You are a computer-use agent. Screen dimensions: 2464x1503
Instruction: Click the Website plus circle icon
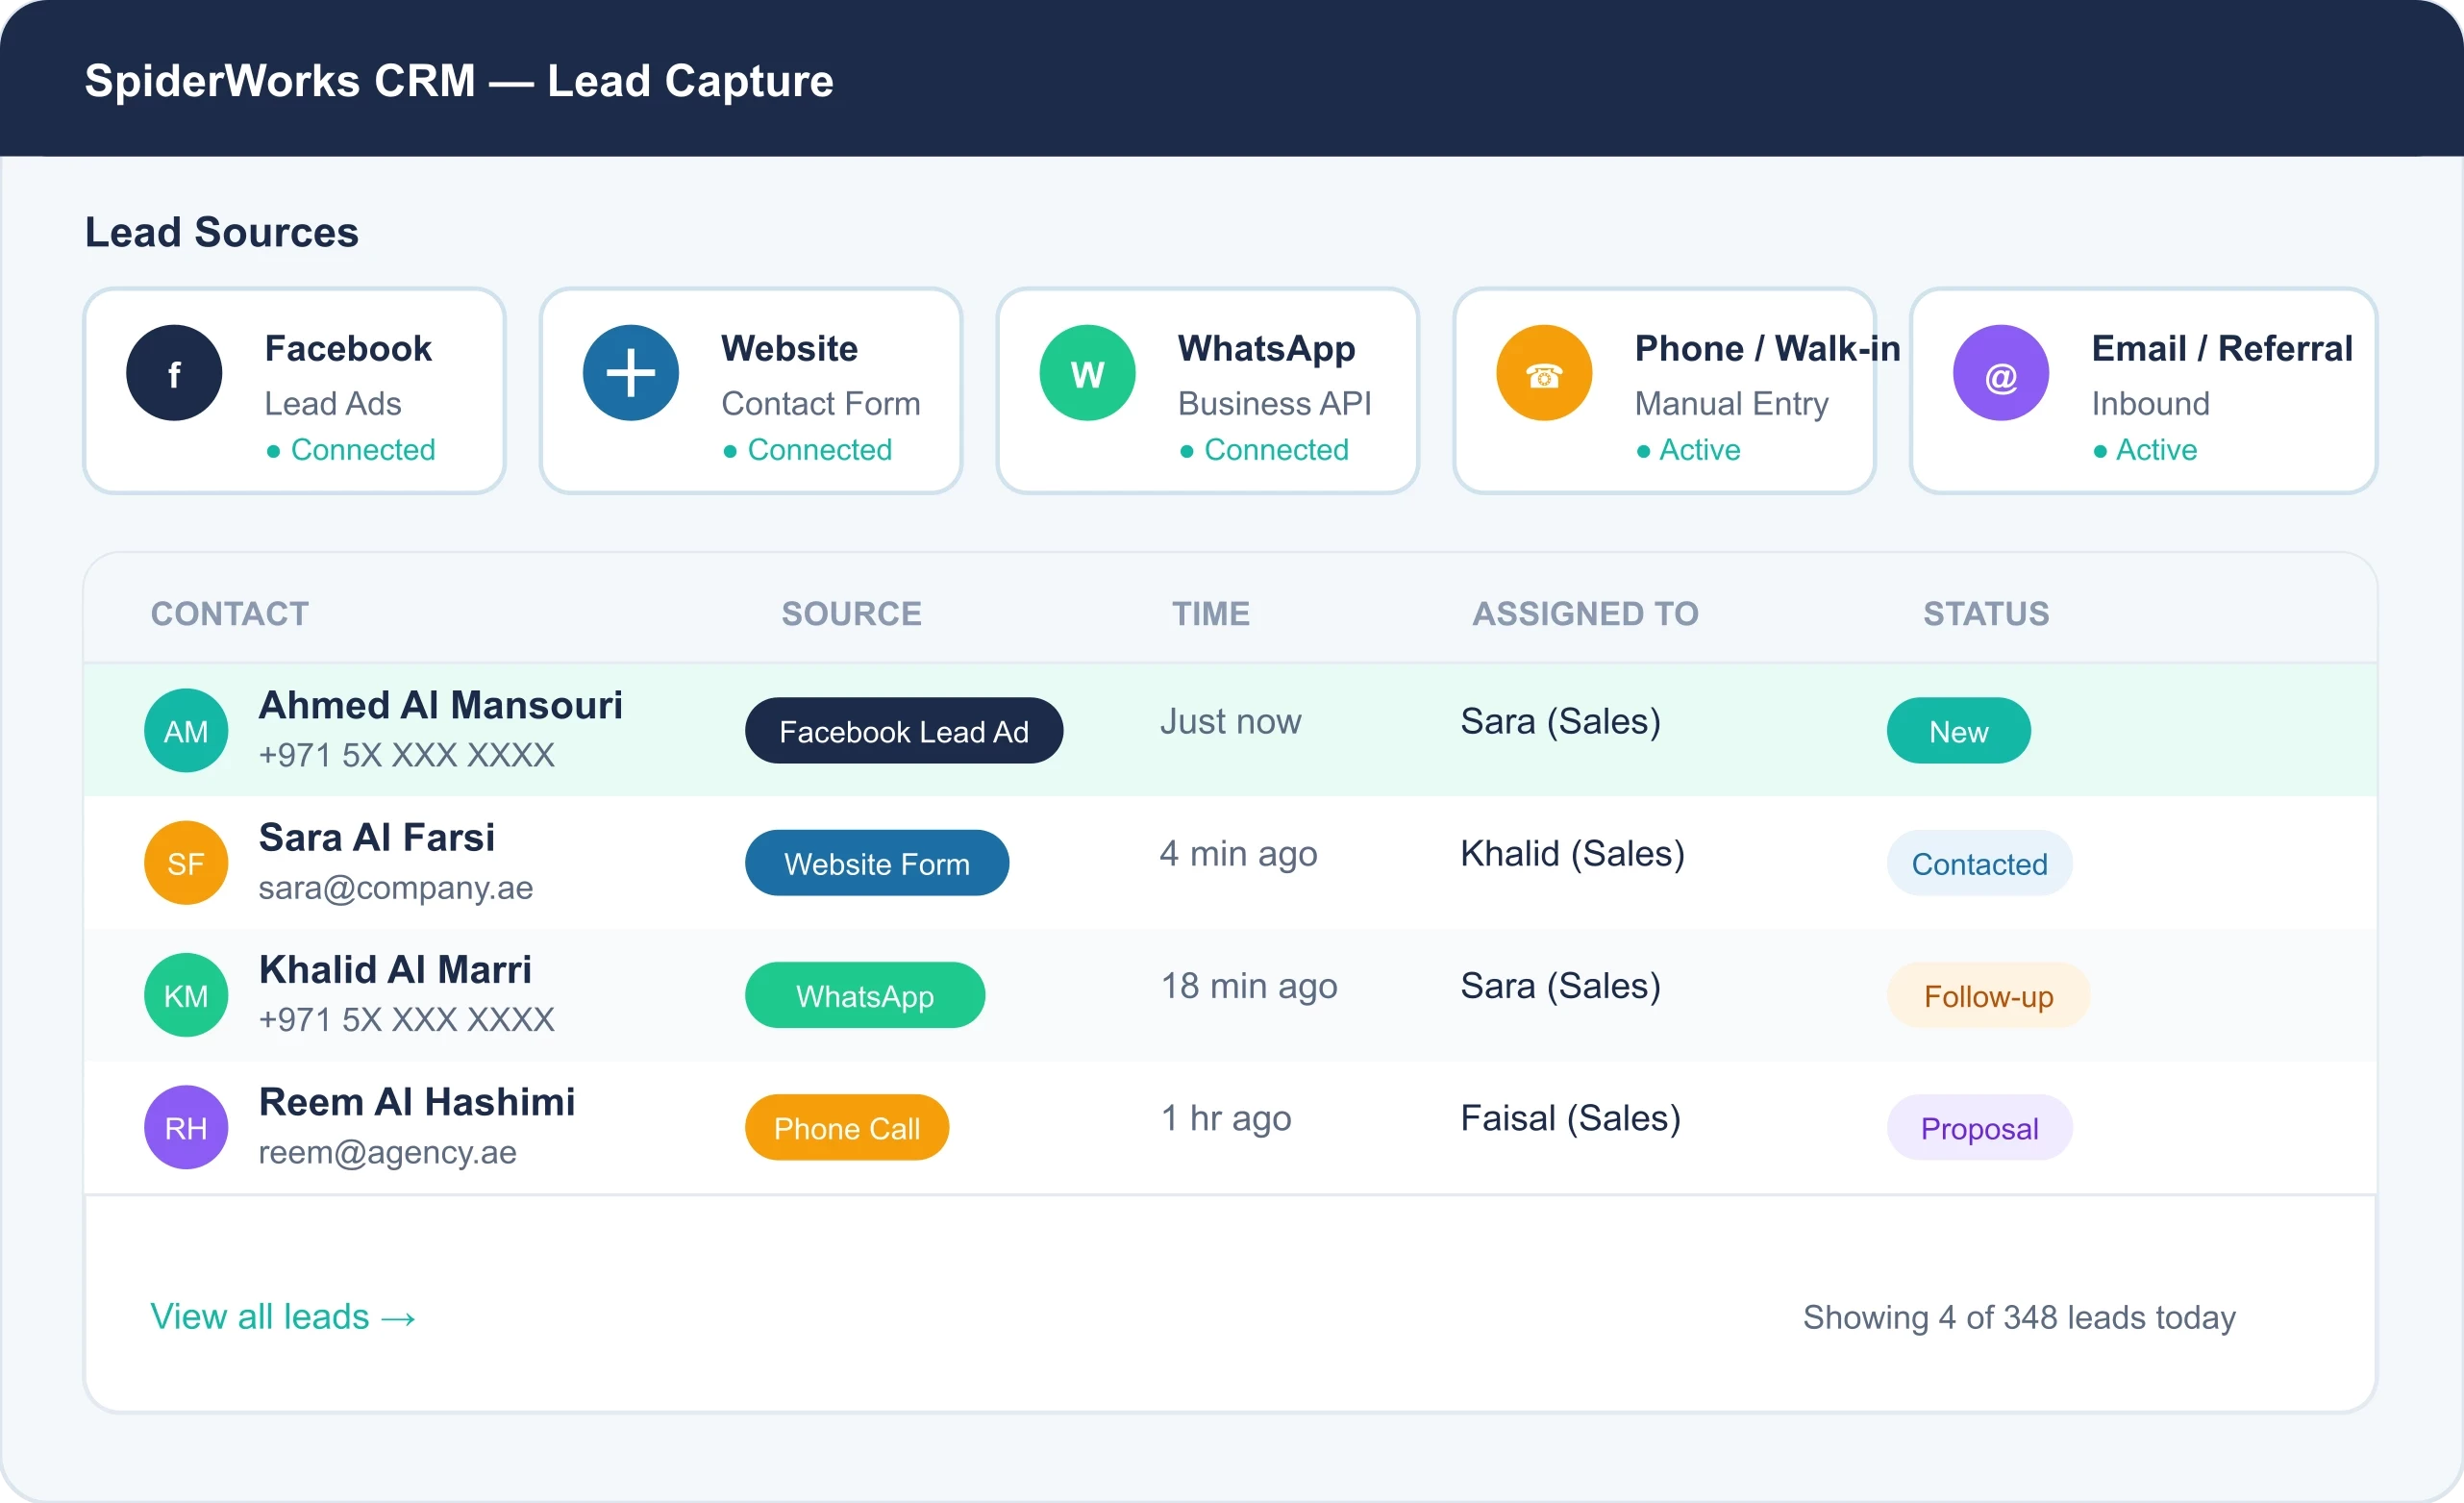(x=631, y=373)
